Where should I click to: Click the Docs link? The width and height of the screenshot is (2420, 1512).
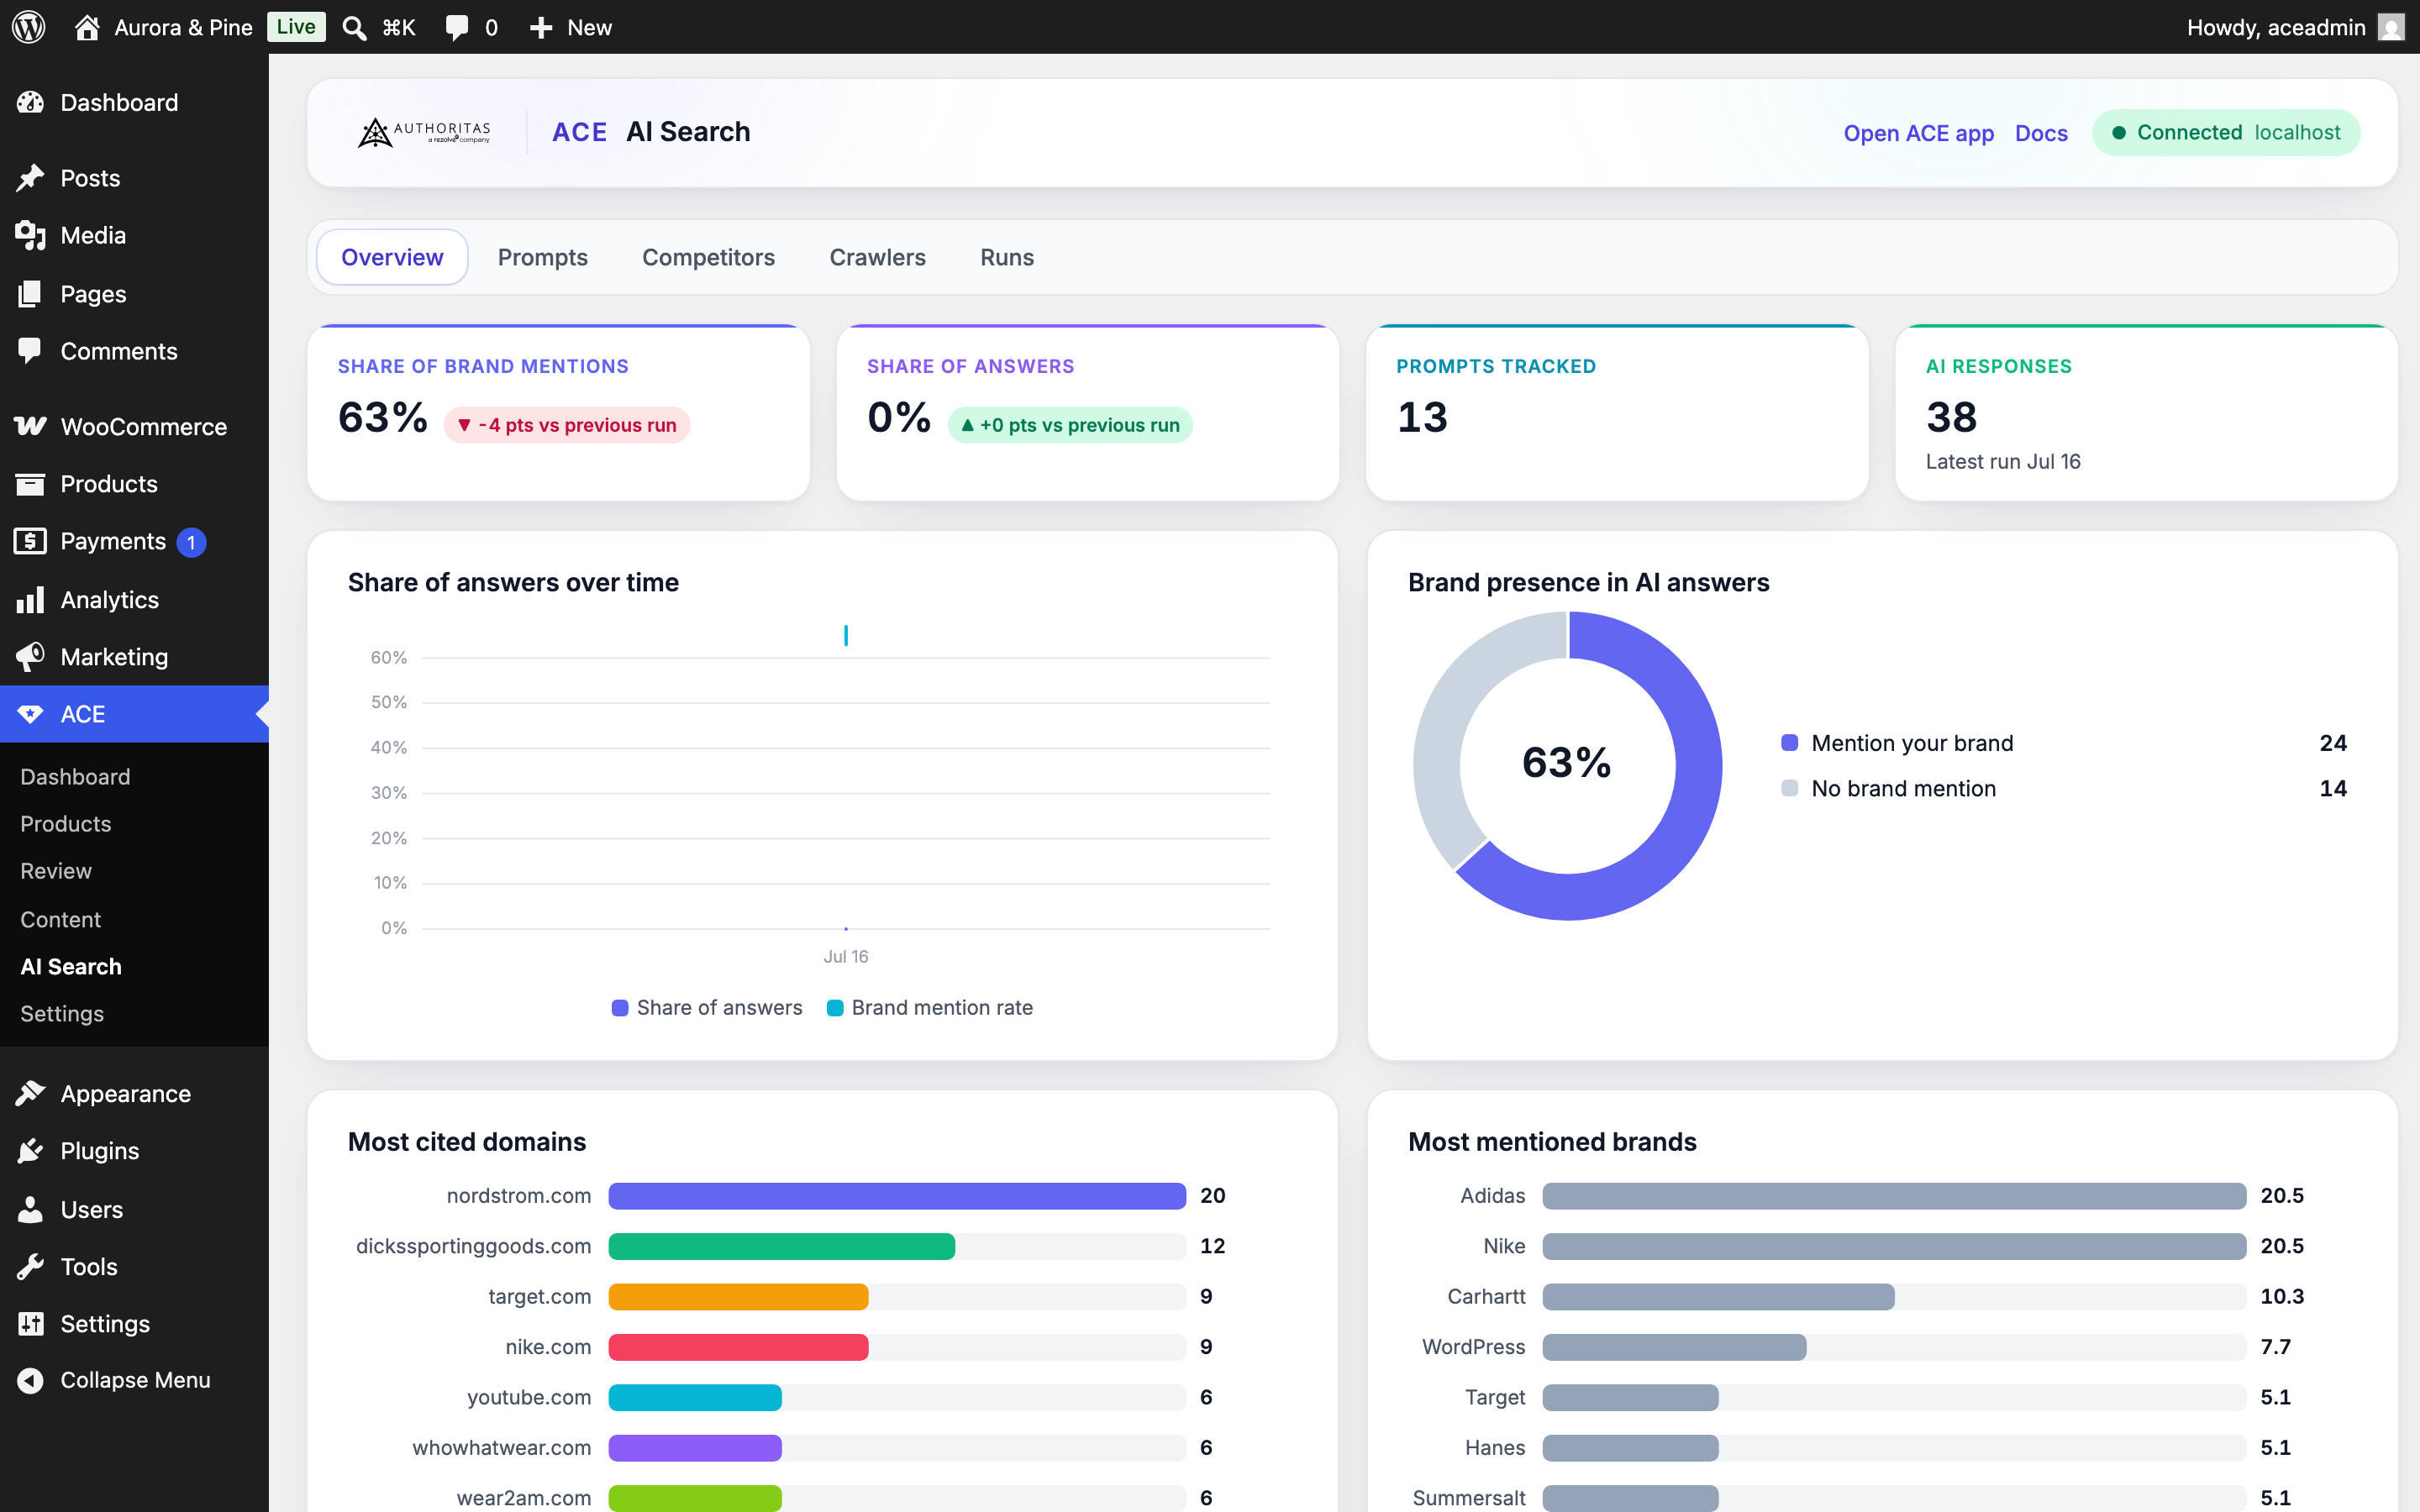[x=2041, y=133]
